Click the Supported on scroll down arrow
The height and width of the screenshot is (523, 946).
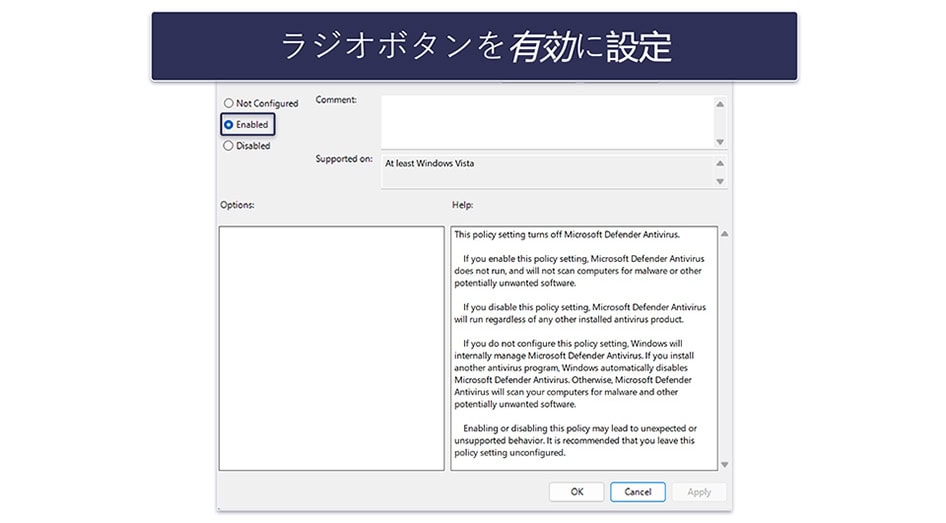(720, 181)
